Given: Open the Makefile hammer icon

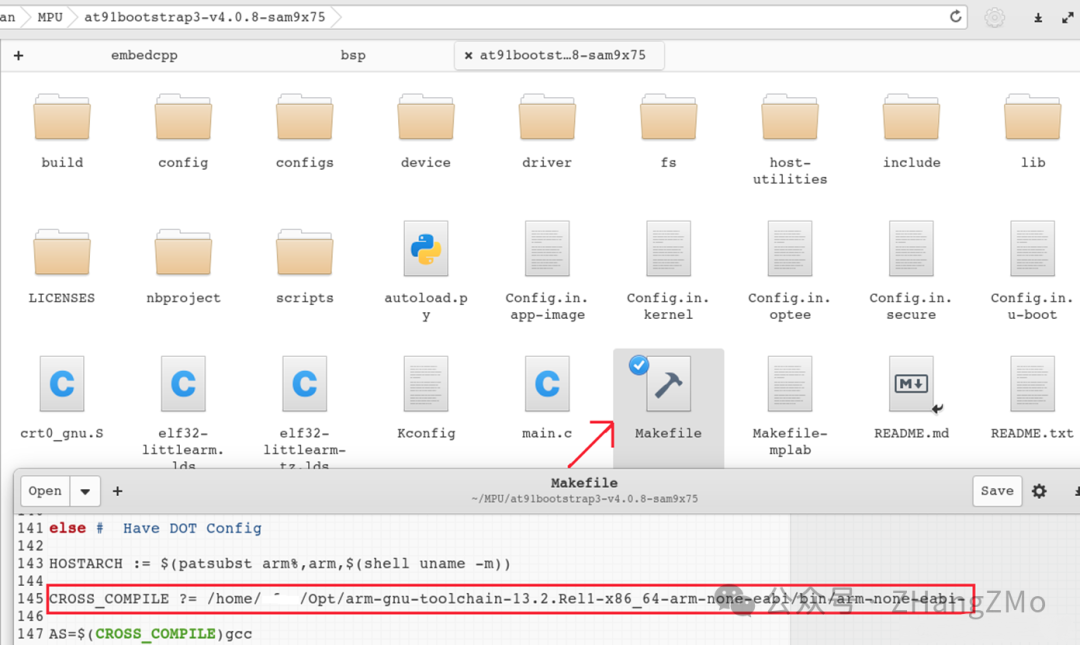Looking at the screenshot, I should [x=668, y=383].
